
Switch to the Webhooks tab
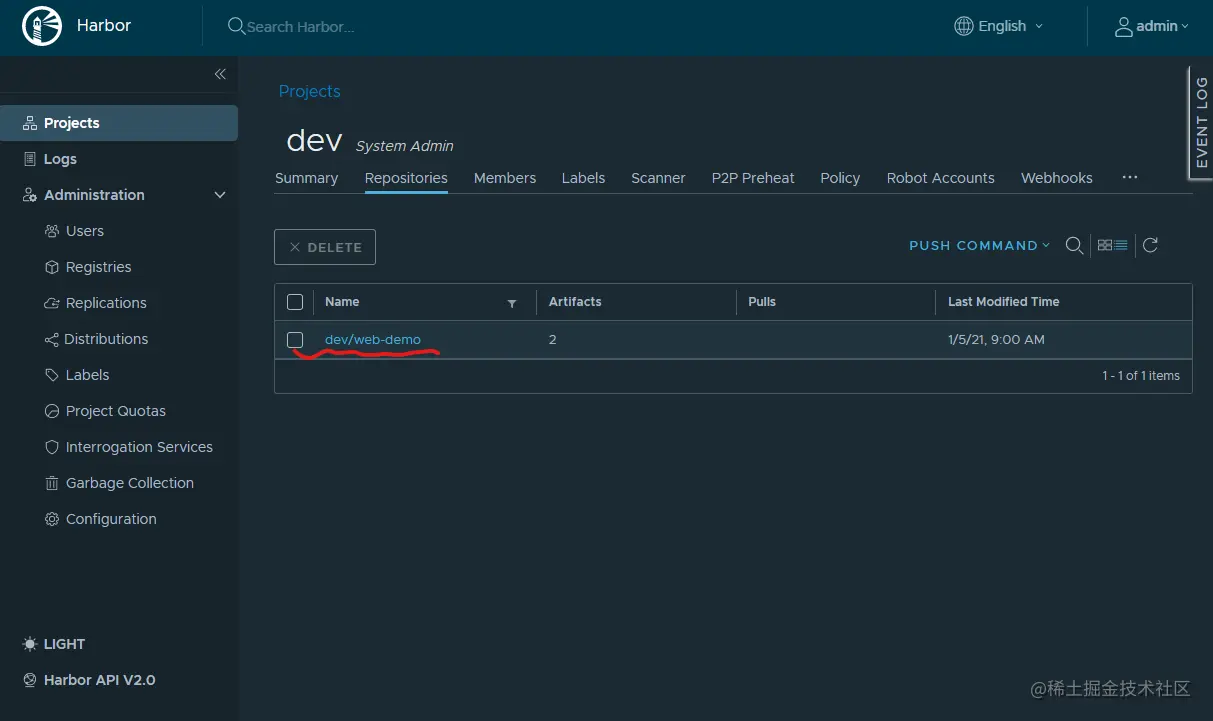[x=1057, y=178]
